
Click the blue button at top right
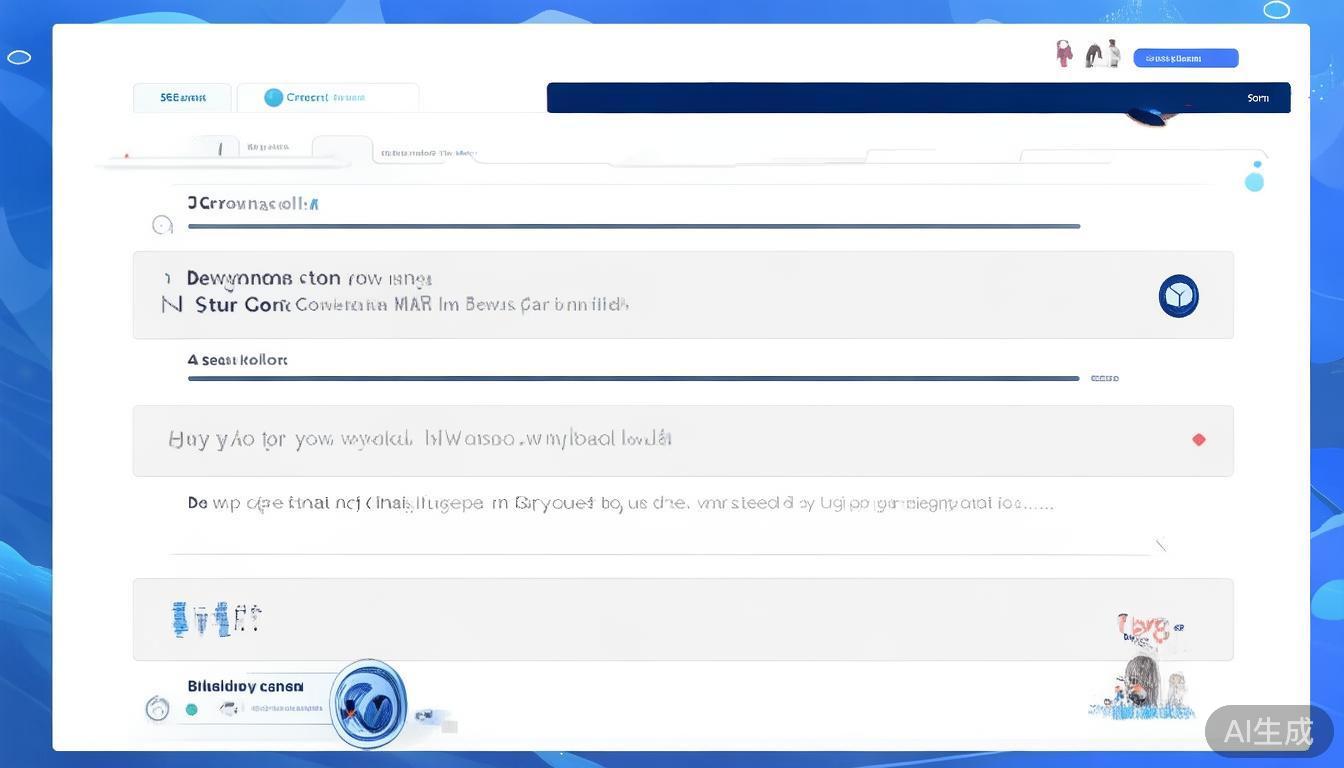(x=1185, y=58)
